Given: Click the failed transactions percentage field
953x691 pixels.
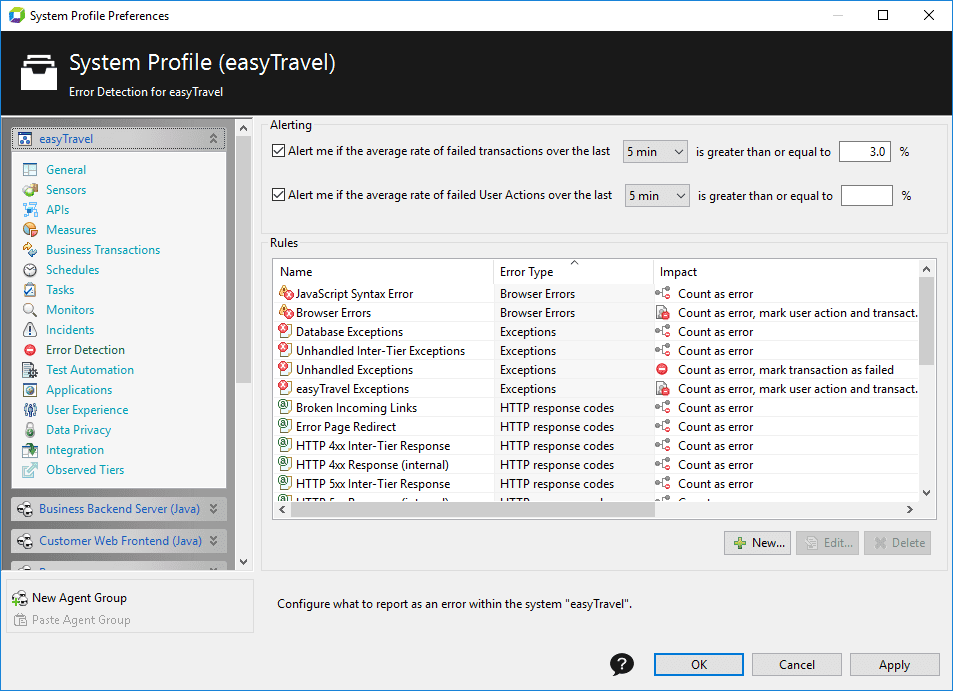Looking at the screenshot, I should (x=864, y=152).
